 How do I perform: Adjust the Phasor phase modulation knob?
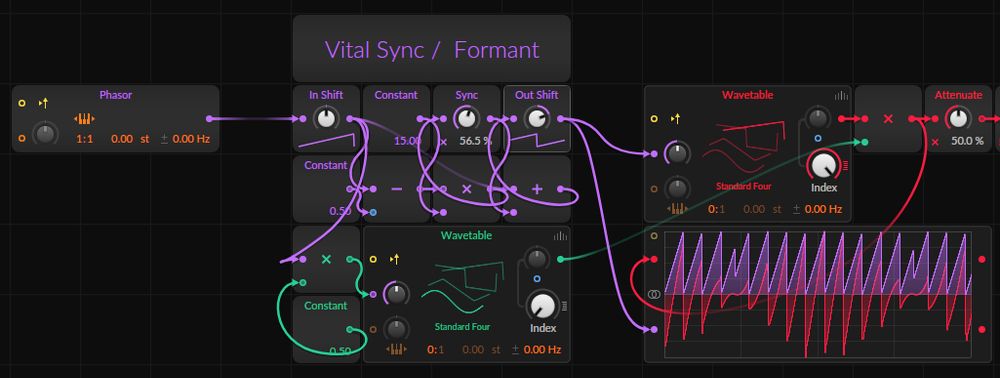[x=45, y=134]
